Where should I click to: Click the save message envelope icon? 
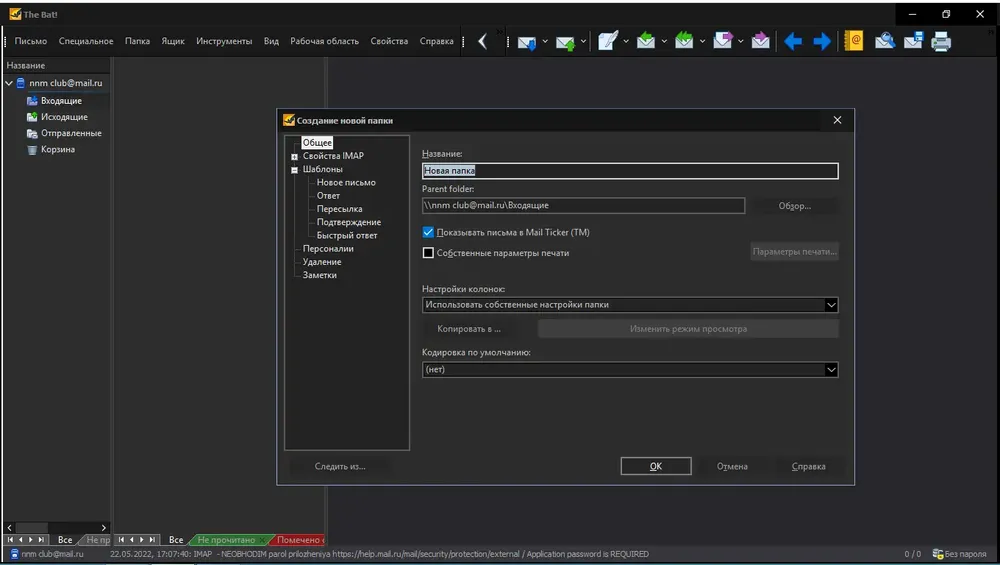point(913,41)
